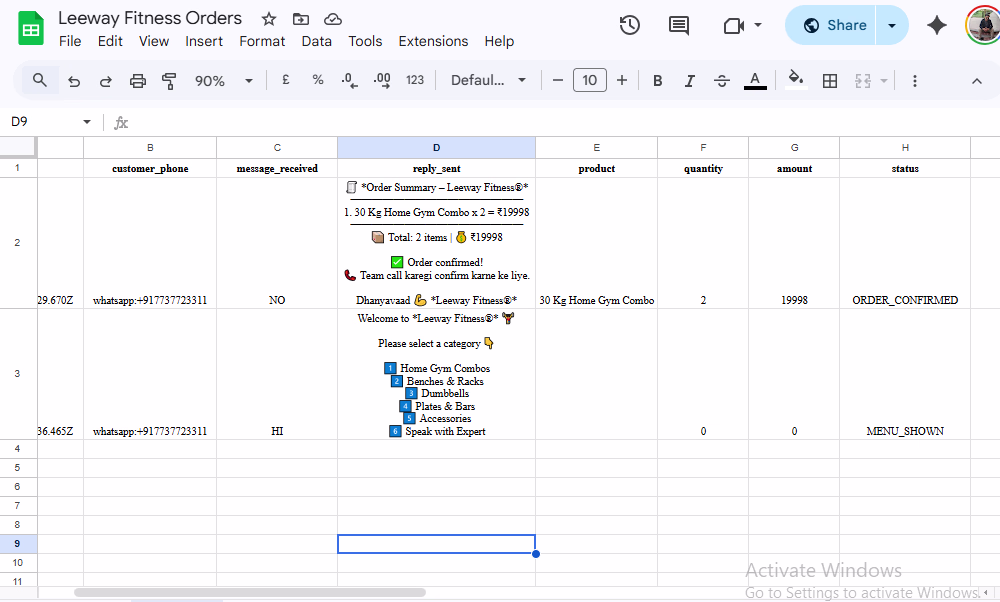Open the Tools menu
Image resolution: width=1000 pixels, height=602 pixels.
point(365,41)
